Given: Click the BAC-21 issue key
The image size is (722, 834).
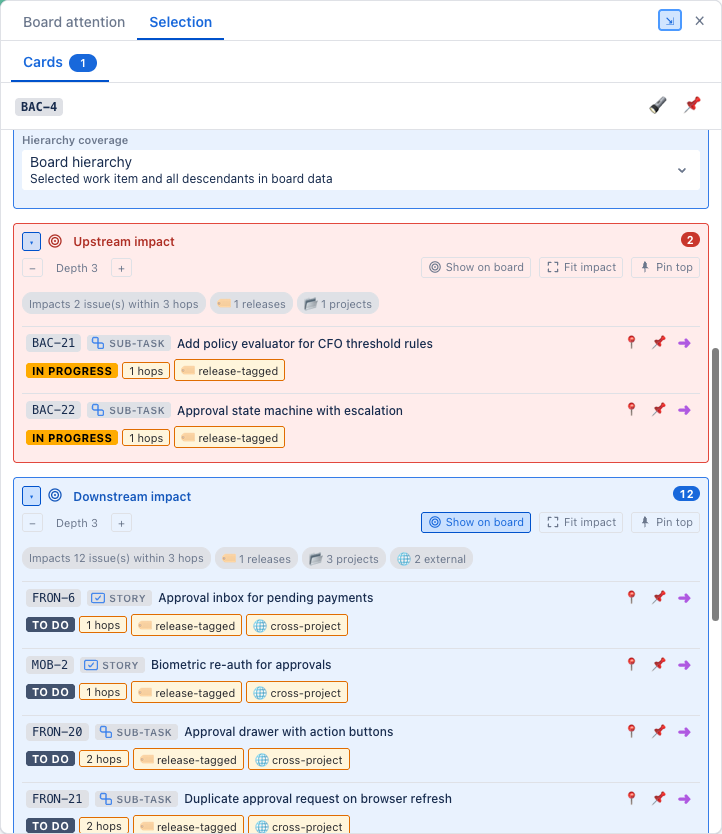Looking at the screenshot, I should coord(53,343).
